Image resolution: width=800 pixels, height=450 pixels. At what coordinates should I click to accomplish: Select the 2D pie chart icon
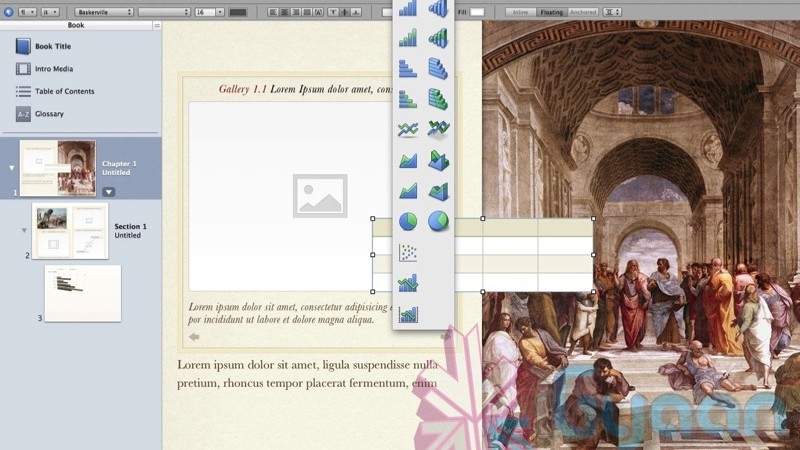coord(407,221)
